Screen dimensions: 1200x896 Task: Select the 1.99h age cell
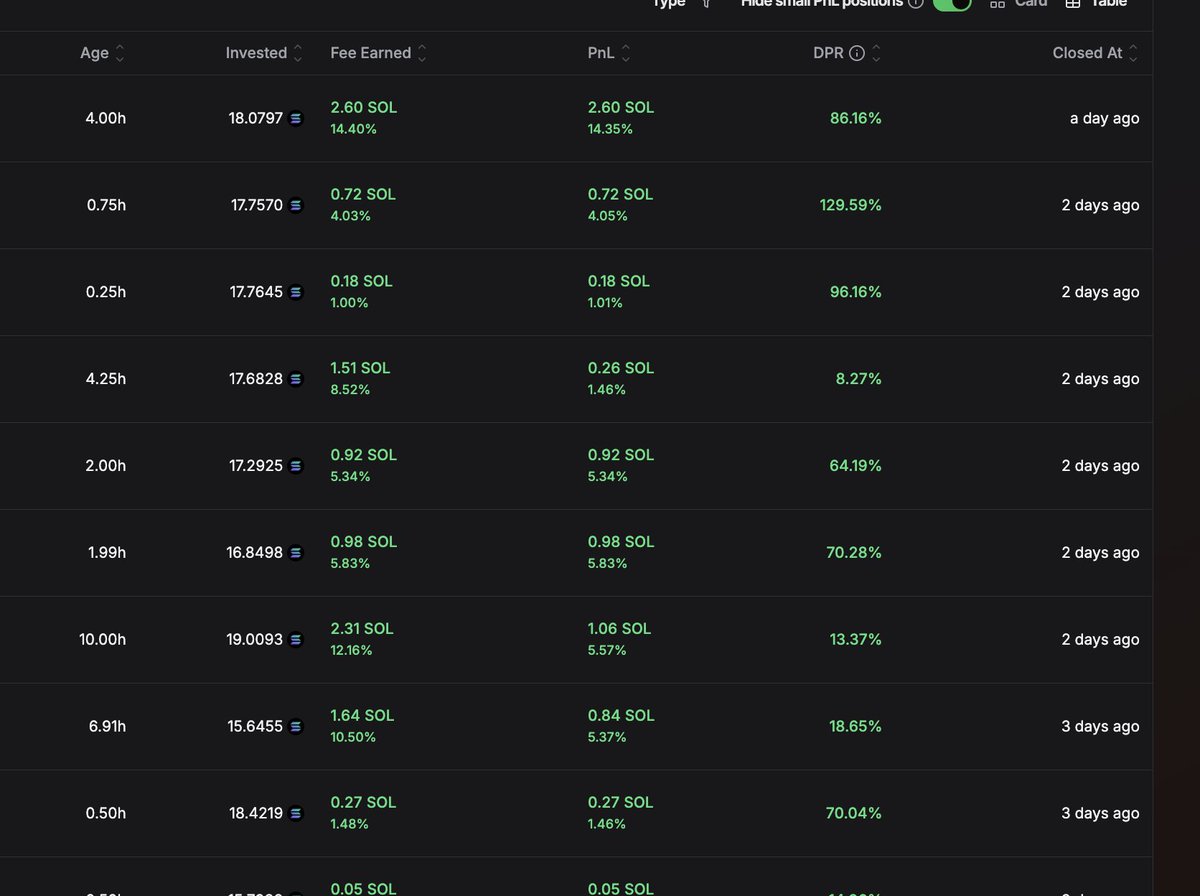[107, 554]
